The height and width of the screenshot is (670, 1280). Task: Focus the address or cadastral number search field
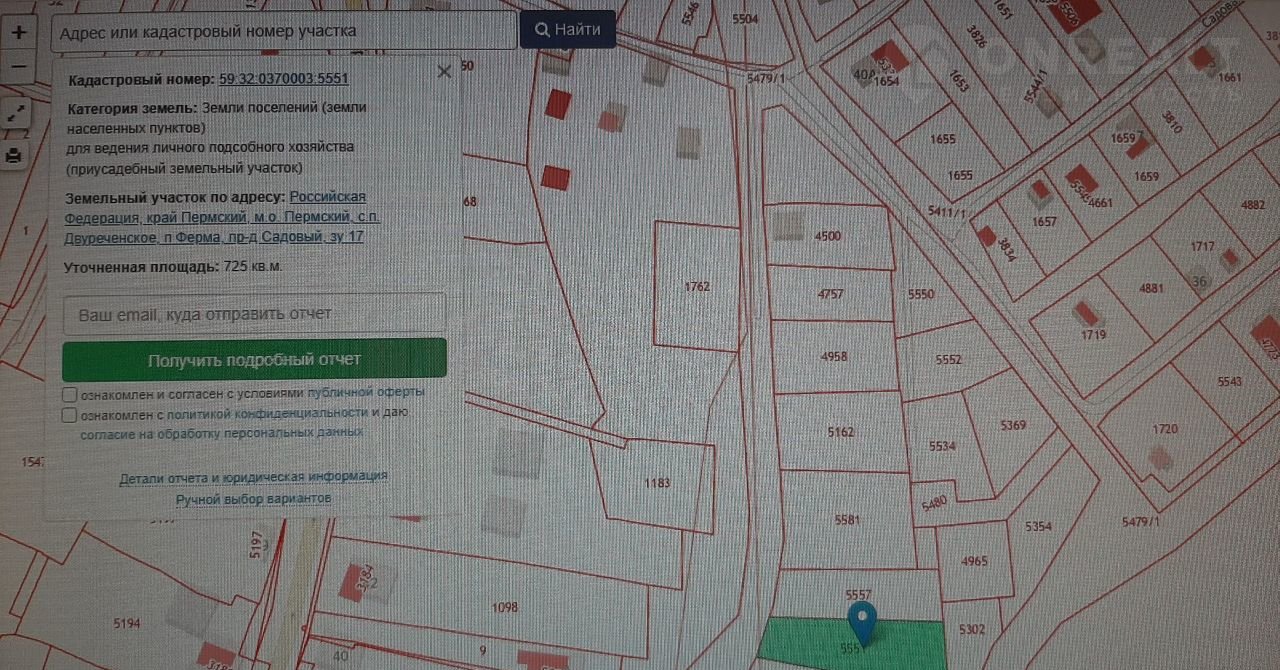pyautogui.click(x=283, y=31)
